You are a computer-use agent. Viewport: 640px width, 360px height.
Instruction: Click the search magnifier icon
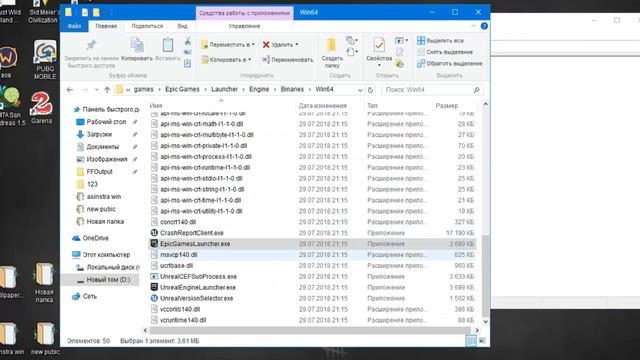pos(476,89)
